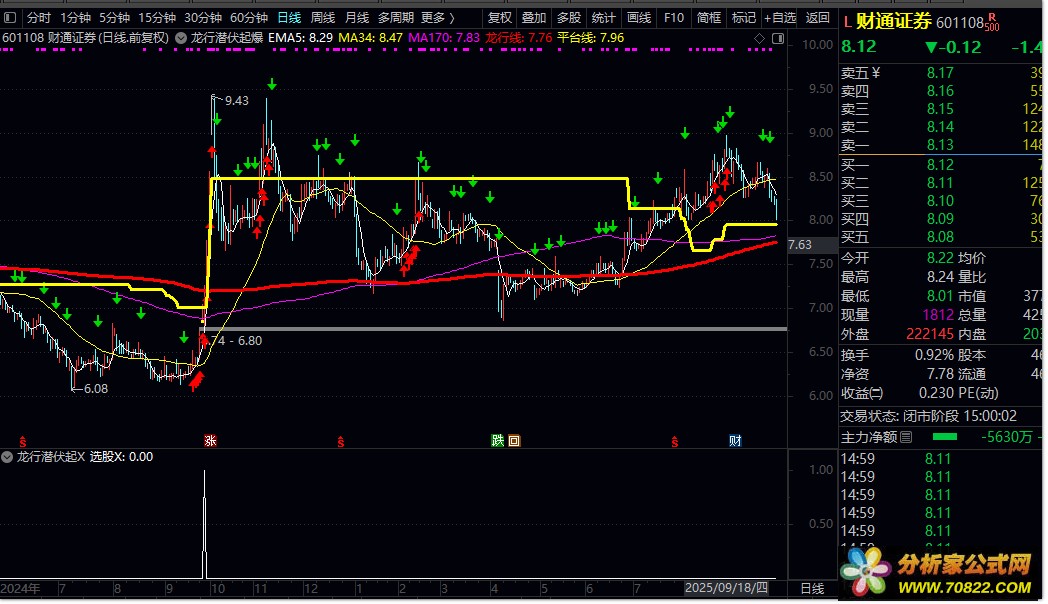Screen dimensions: 1048x604
Task: Switch to the 60分钟 chart tab
Action: (248, 17)
